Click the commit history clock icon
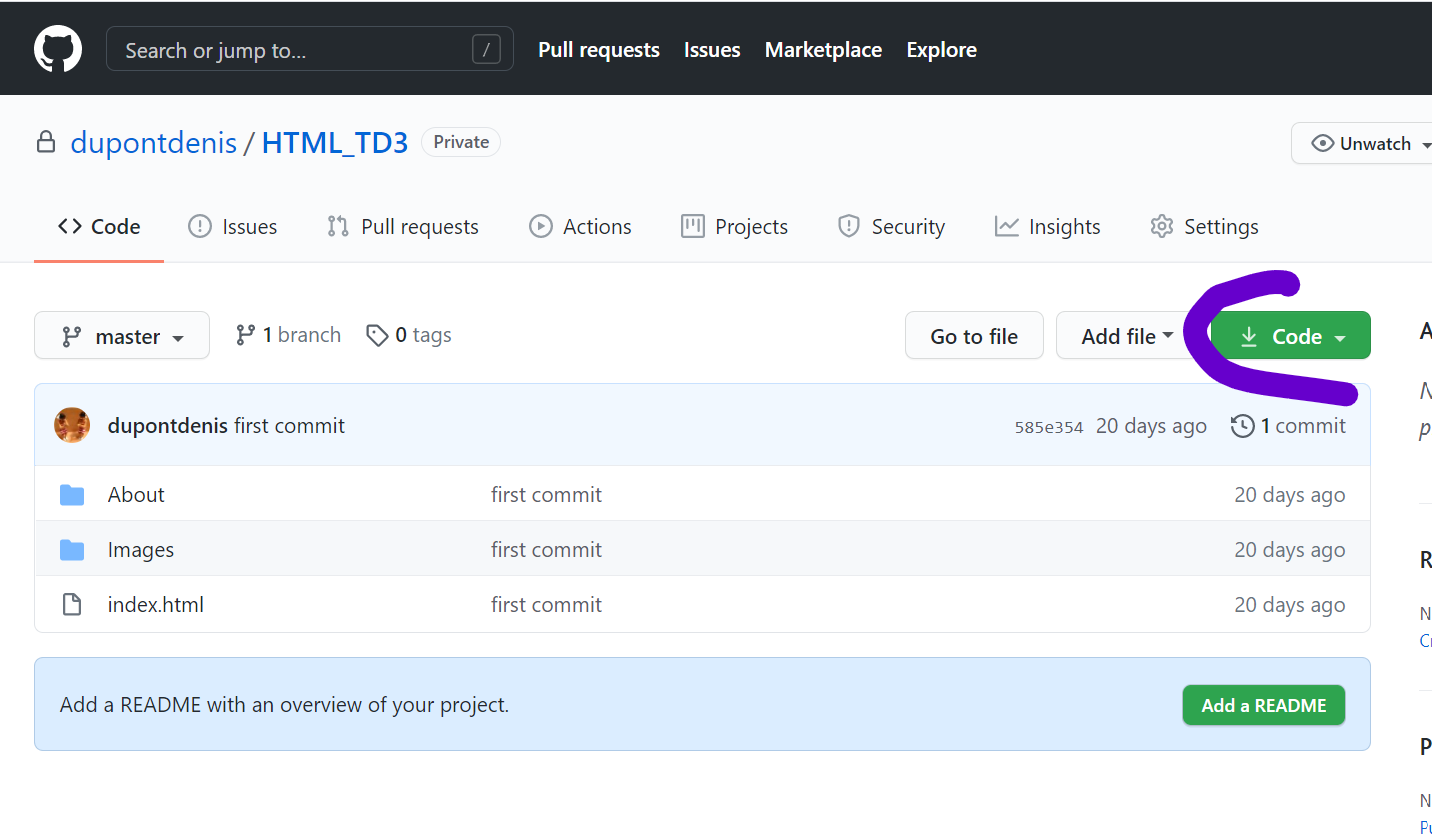Screen dimensions: 1432x838 point(1242,426)
